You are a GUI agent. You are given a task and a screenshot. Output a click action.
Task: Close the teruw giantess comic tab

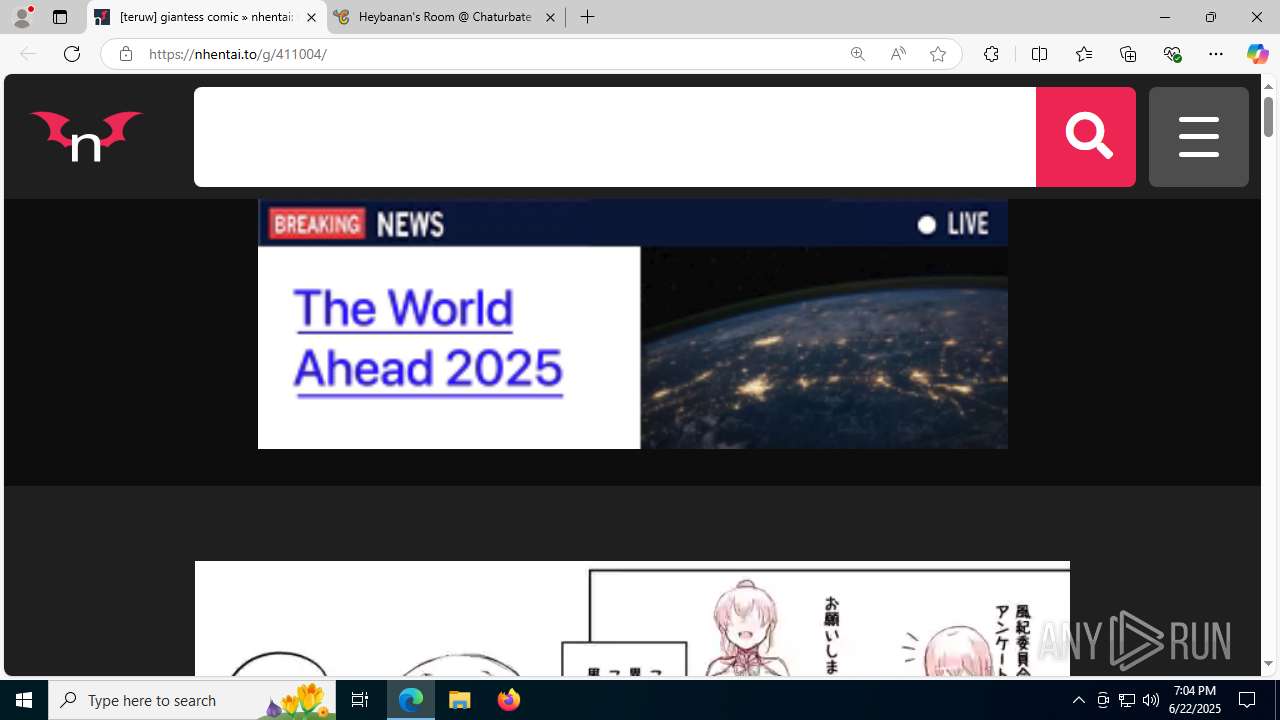pos(311,17)
